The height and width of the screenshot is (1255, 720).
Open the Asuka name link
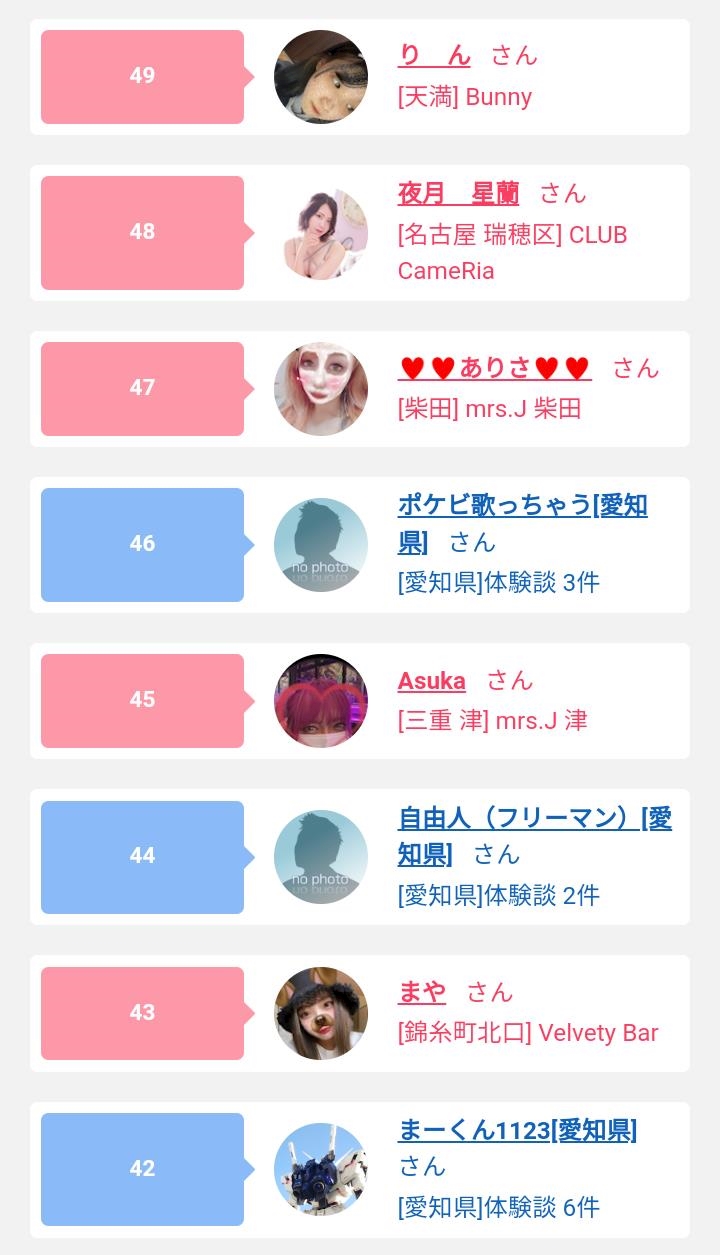click(431, 681)
